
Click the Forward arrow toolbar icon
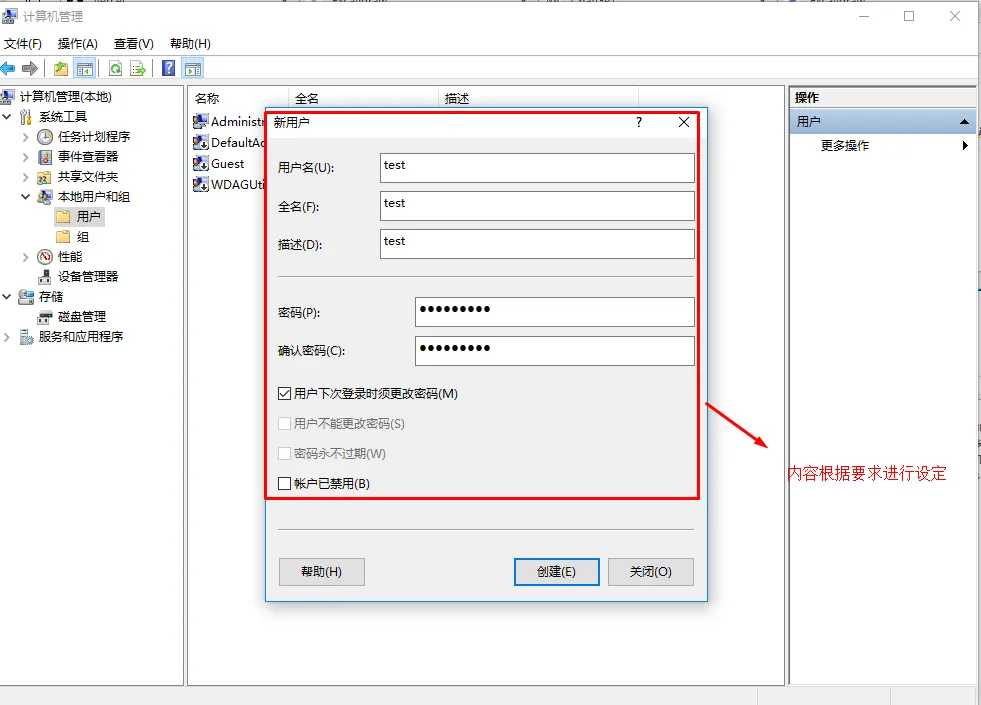coord(29,68)
